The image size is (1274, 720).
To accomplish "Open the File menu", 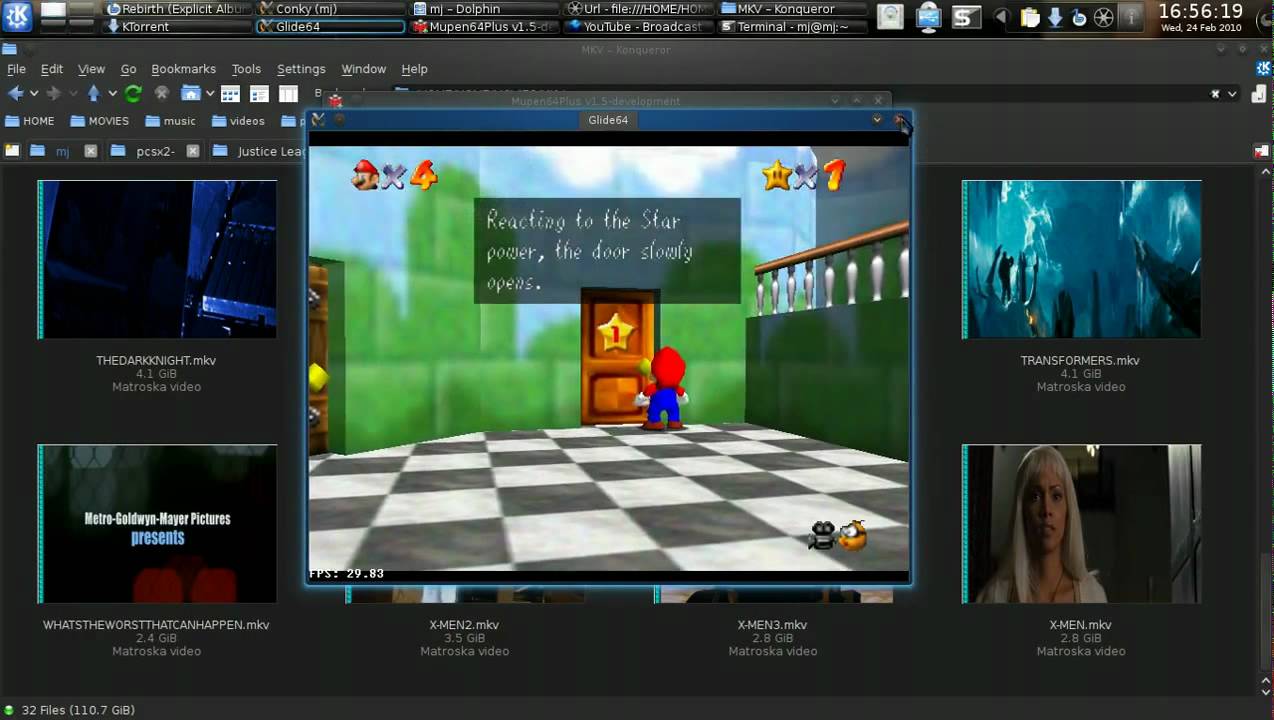I will [x=16, y=69].
